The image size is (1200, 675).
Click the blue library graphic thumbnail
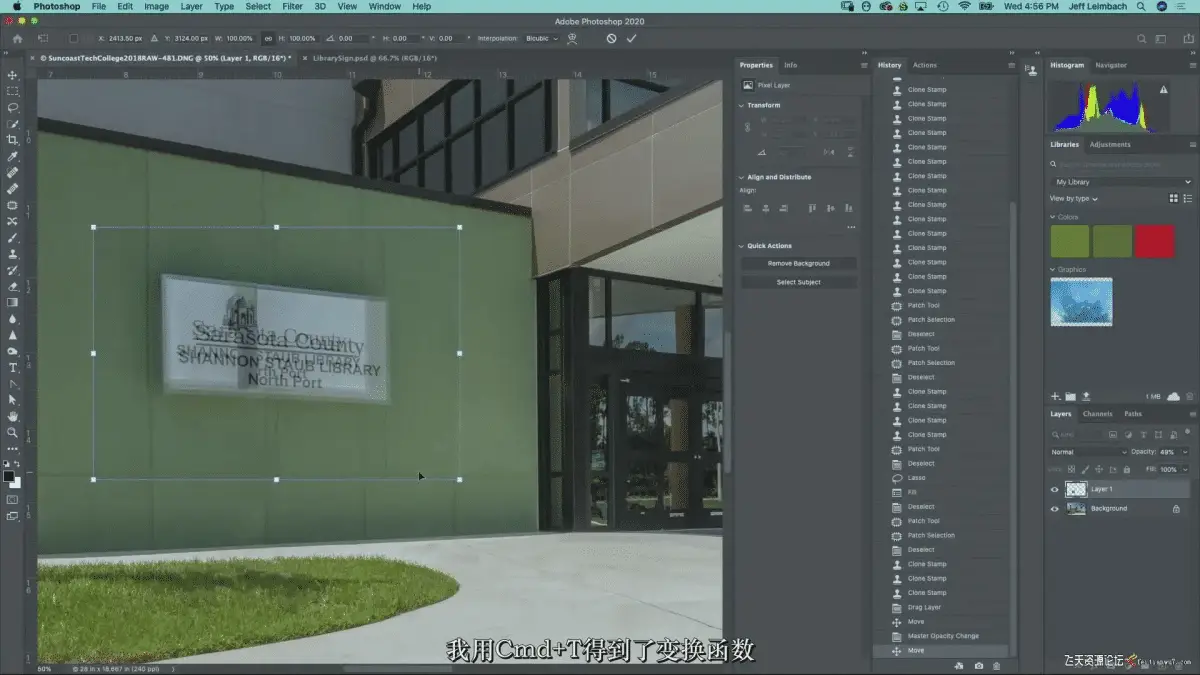coord(1081,302)
